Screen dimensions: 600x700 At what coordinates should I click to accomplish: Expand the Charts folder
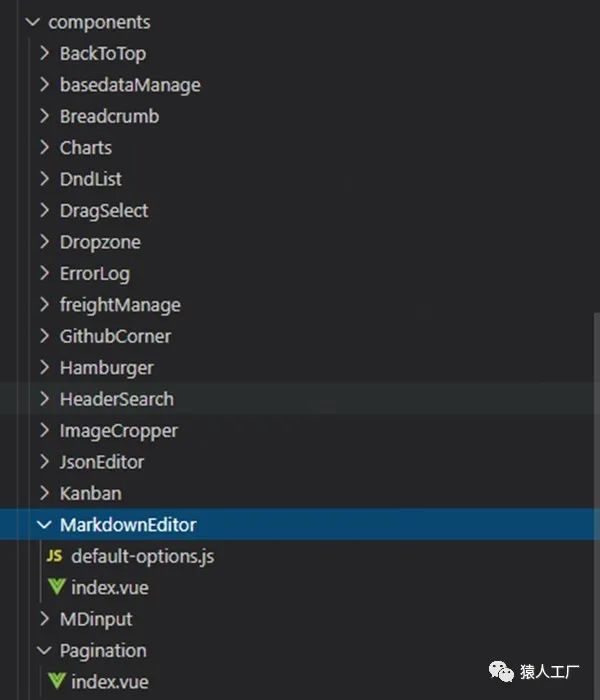pos(86,147)
